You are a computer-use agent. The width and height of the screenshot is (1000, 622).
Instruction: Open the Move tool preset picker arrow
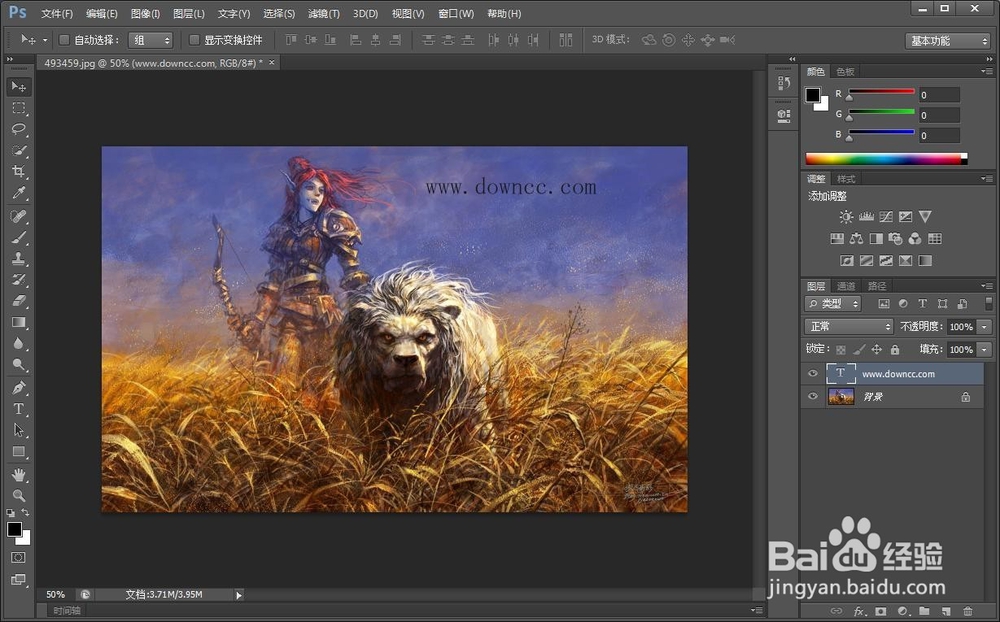tap(45, 40)
